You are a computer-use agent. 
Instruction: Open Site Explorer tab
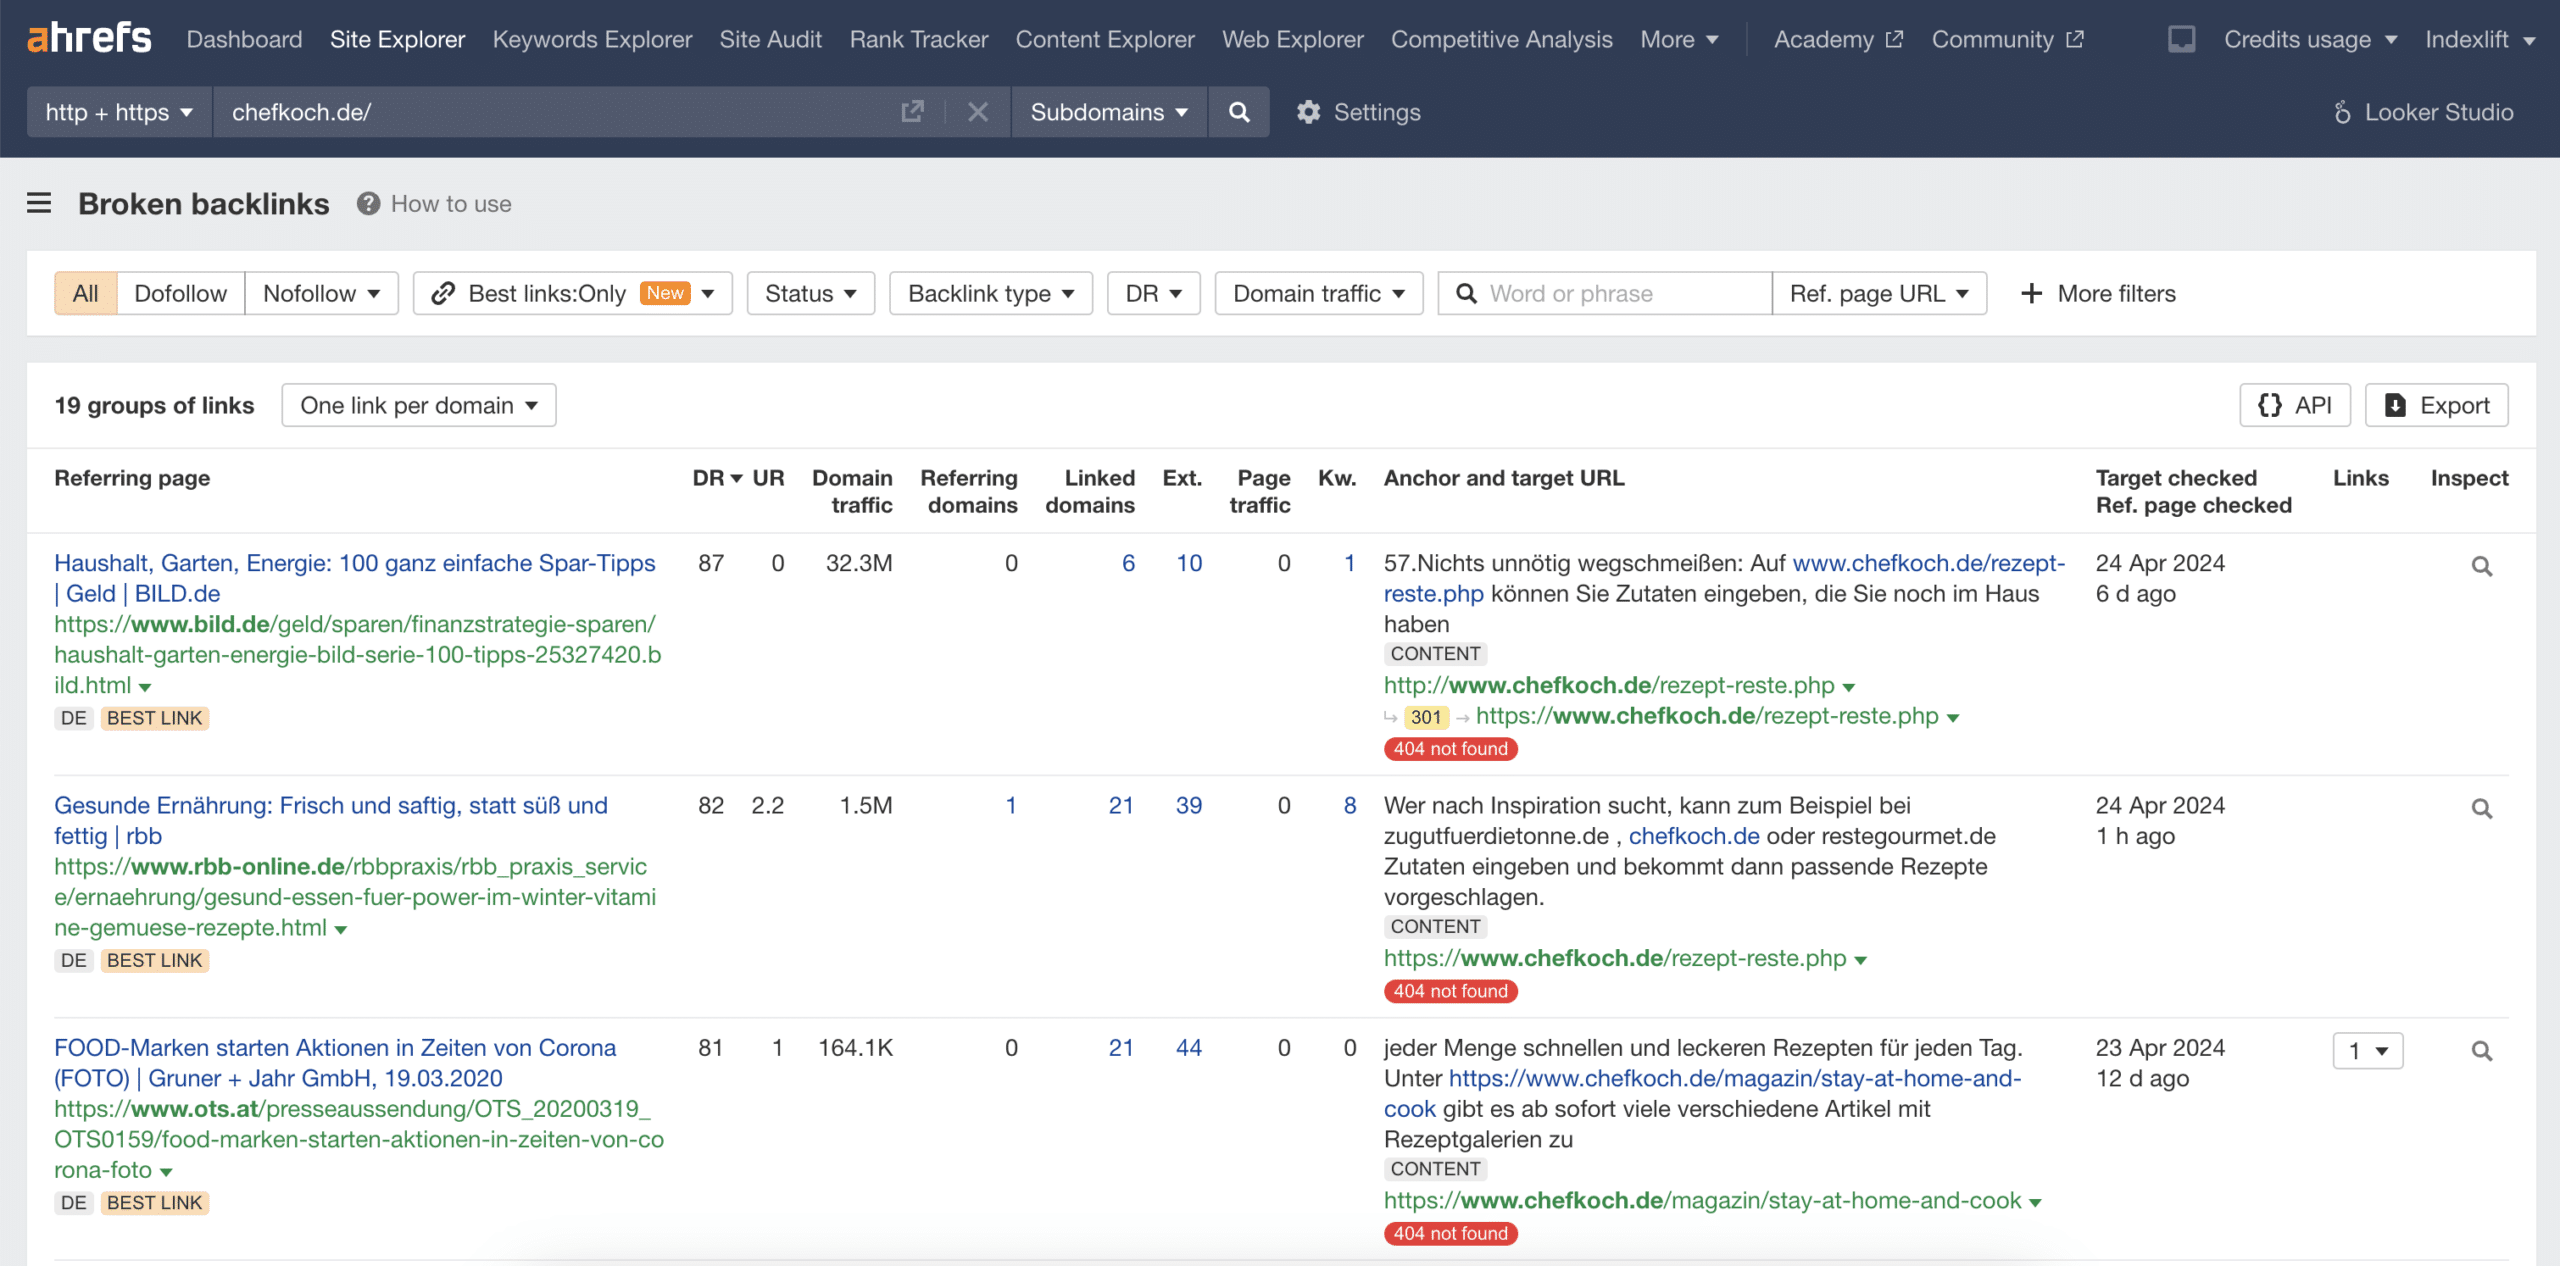click(397, 39)
